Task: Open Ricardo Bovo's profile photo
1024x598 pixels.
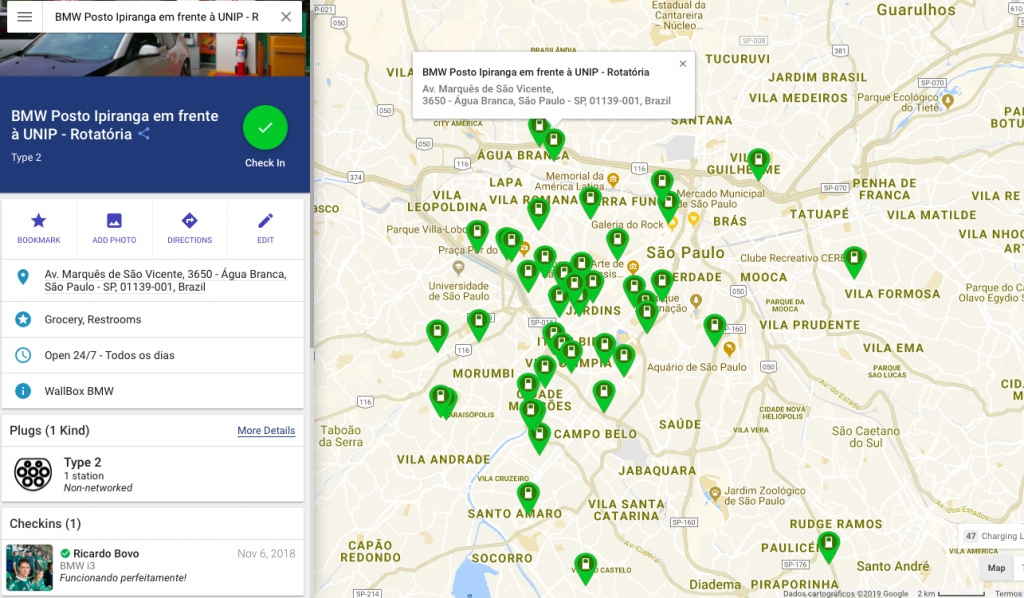Action: tap(29, 568)
